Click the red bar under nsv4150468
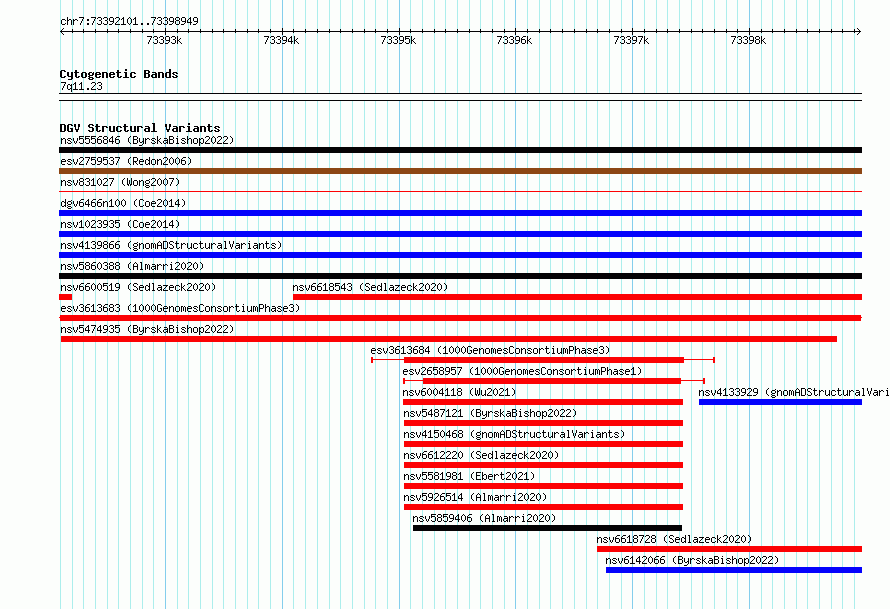 pos(543,444)
